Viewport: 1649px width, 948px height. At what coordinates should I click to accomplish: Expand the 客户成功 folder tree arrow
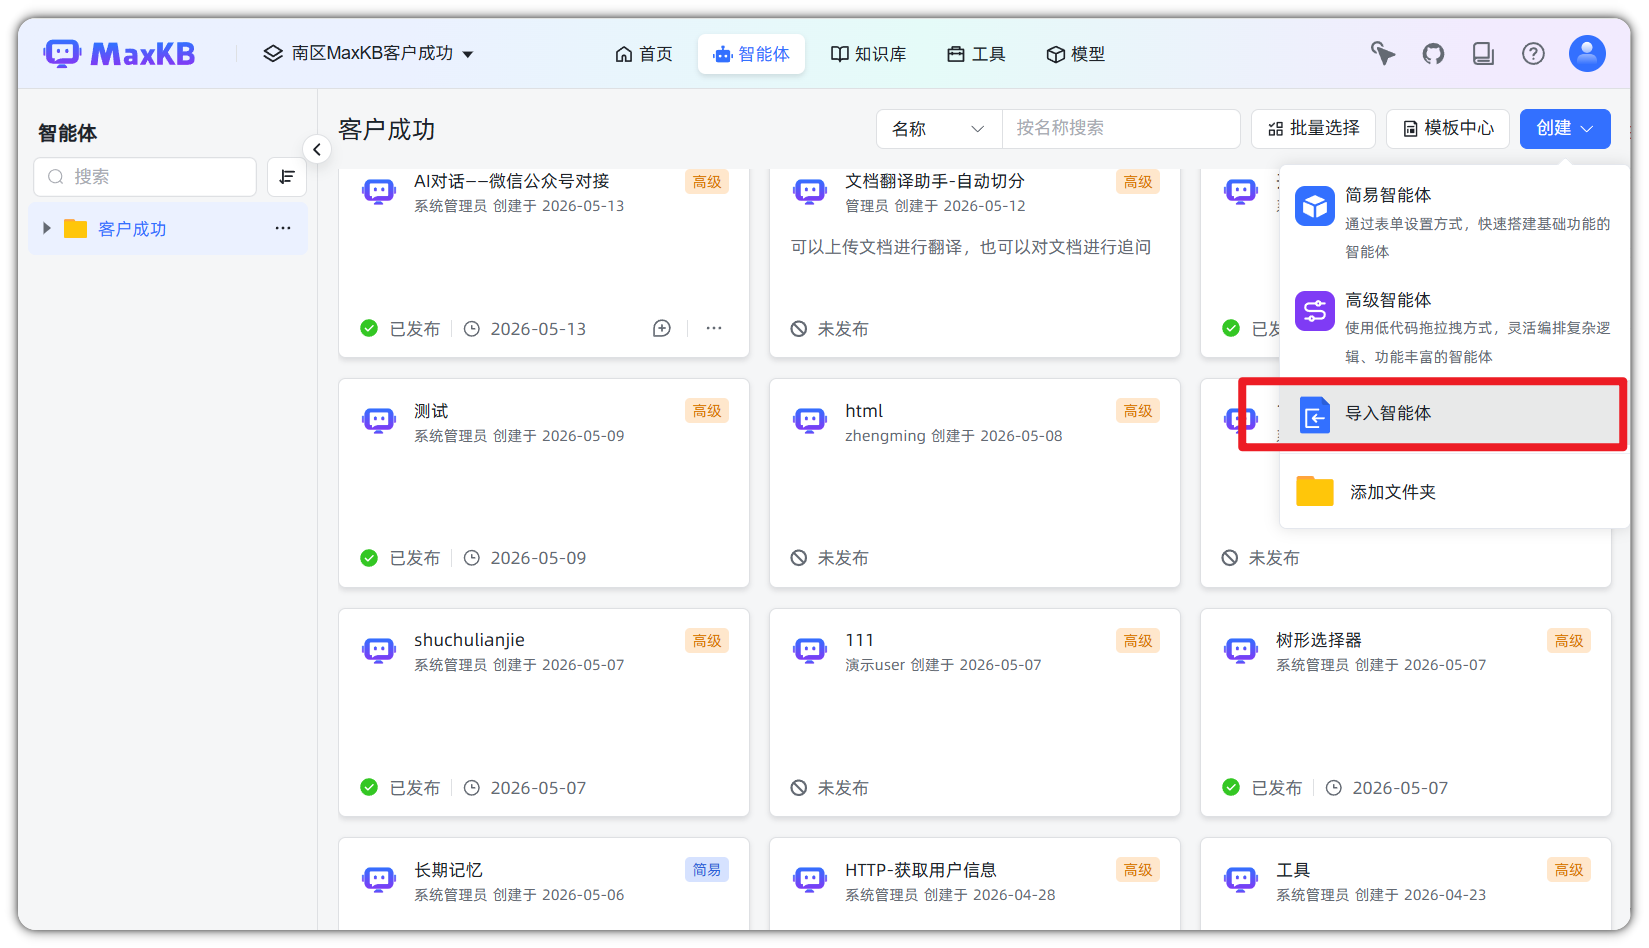click(46, 229)
